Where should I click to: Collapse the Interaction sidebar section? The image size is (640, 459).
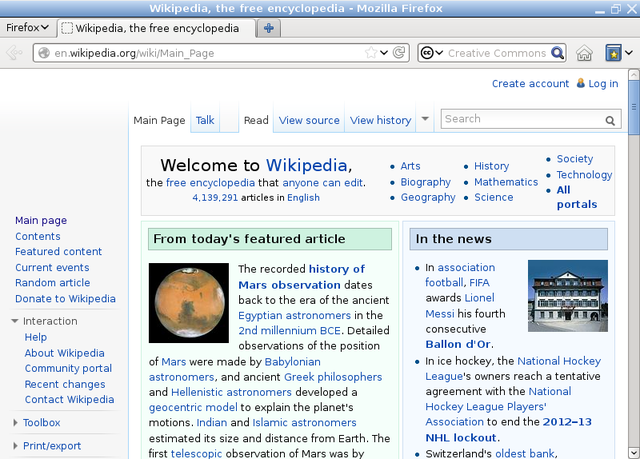15,321
